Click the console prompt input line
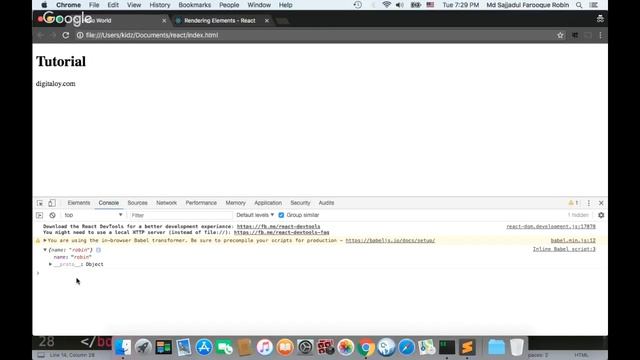The image size is (640, 360). pyautogui.click(x=318, y=273)
